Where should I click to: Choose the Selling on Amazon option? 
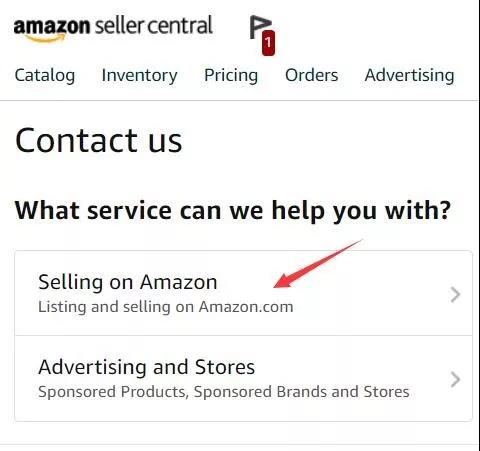[x=244, y=293]
